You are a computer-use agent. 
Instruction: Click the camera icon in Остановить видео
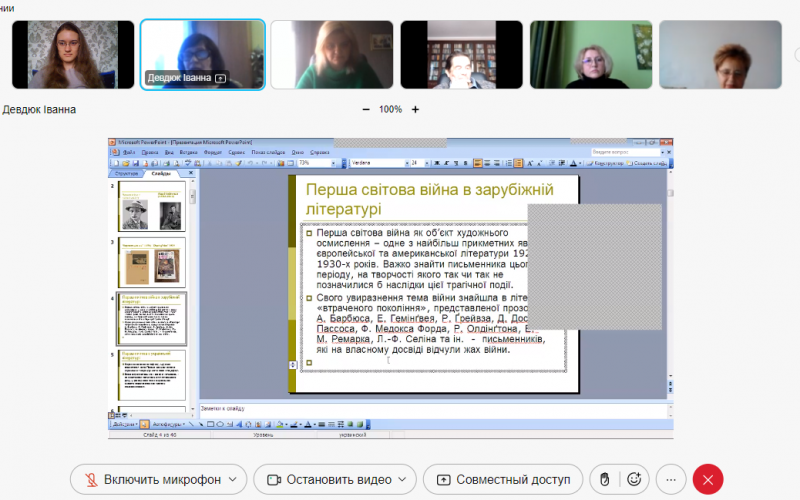272,479
